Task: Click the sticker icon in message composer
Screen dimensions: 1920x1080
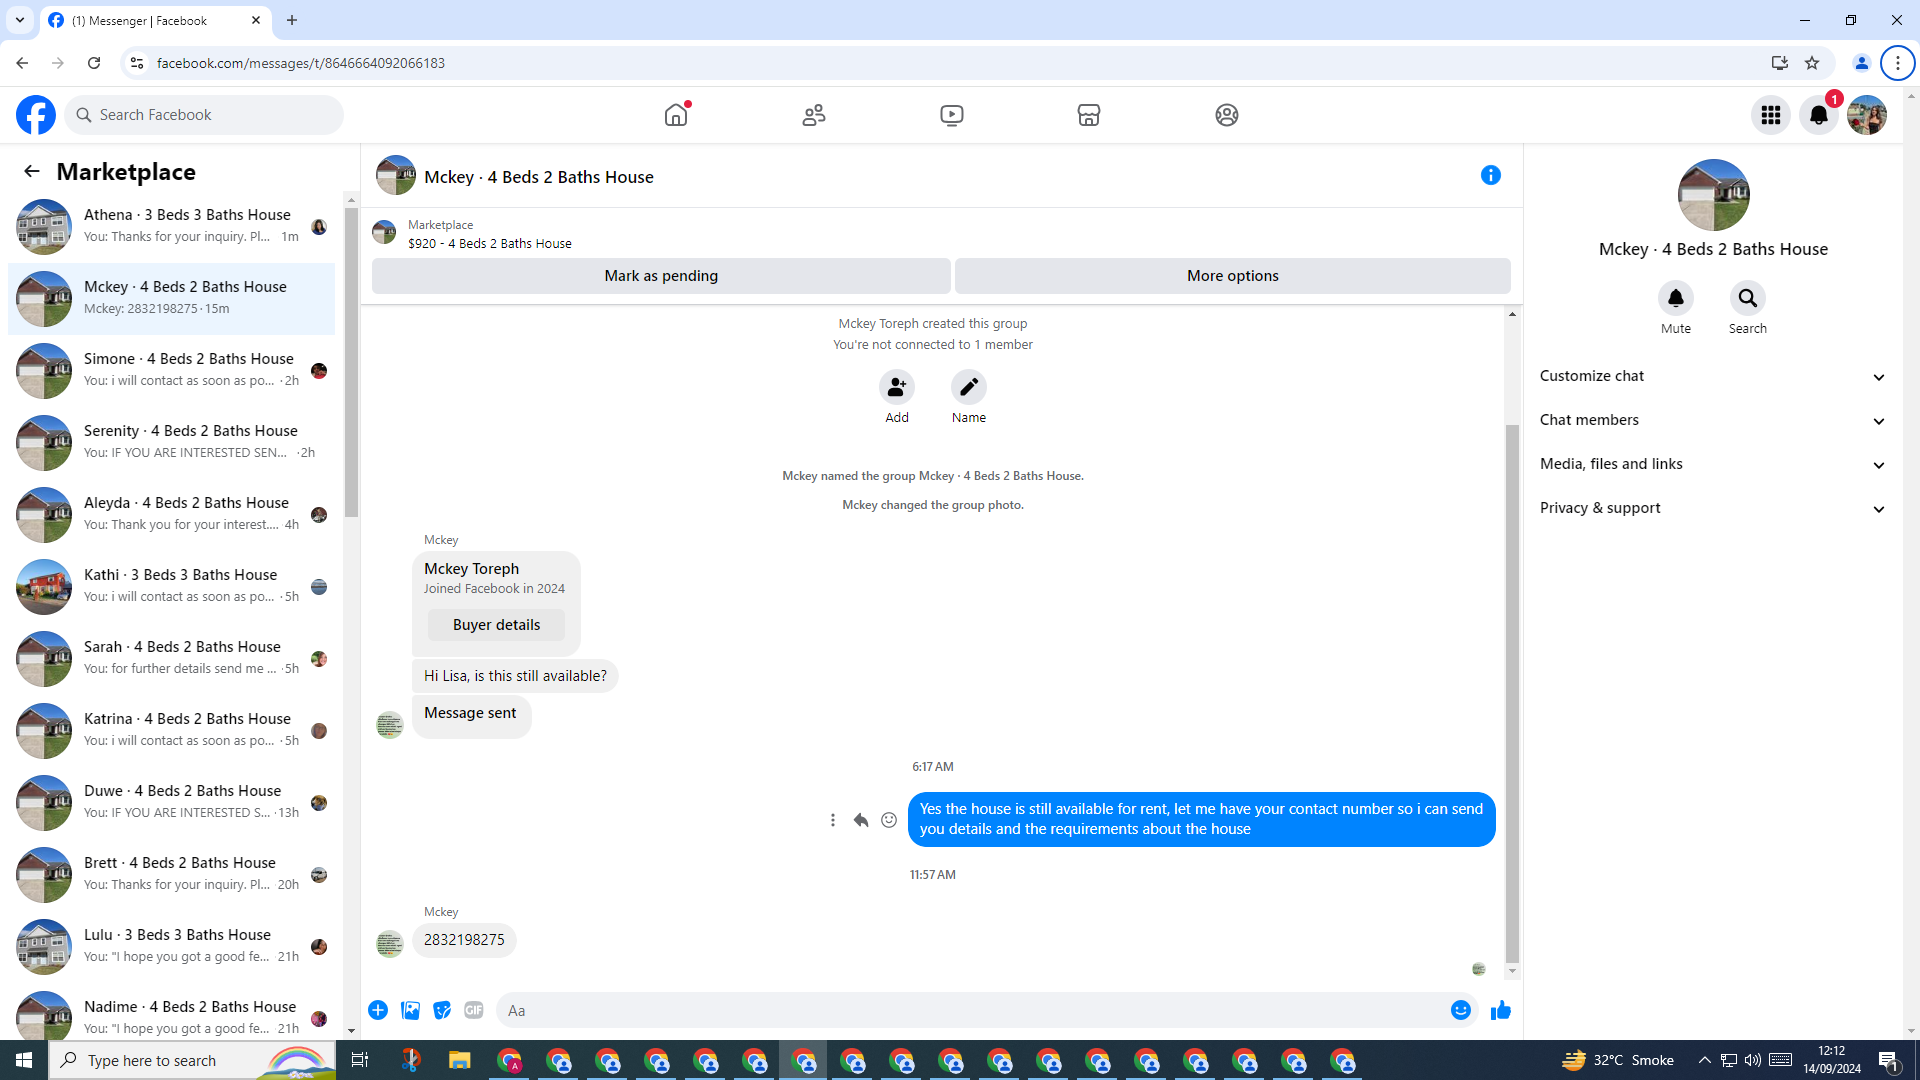Action: [x=442, y=1010]
